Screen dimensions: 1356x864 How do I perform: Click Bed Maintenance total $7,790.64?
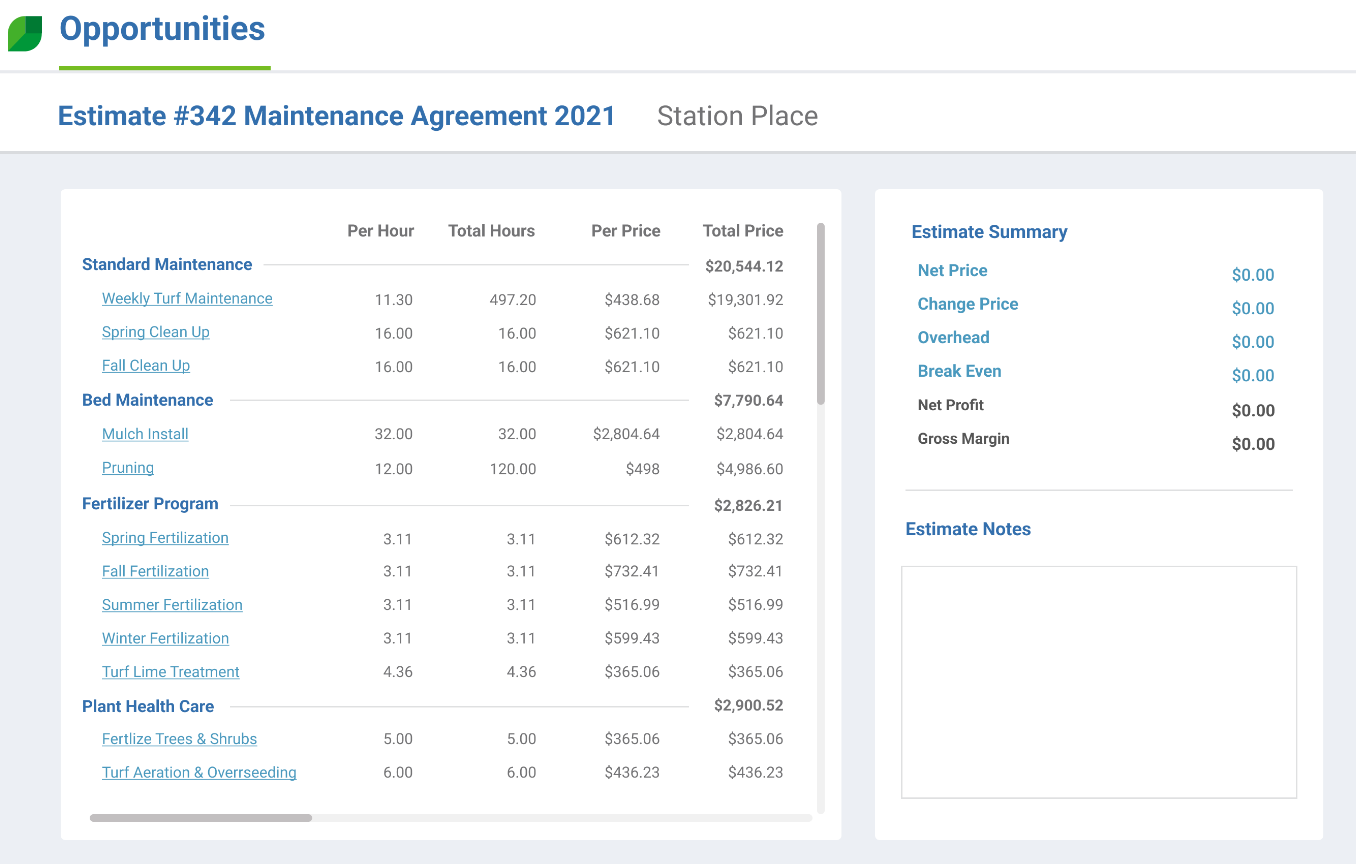(749, 401)
